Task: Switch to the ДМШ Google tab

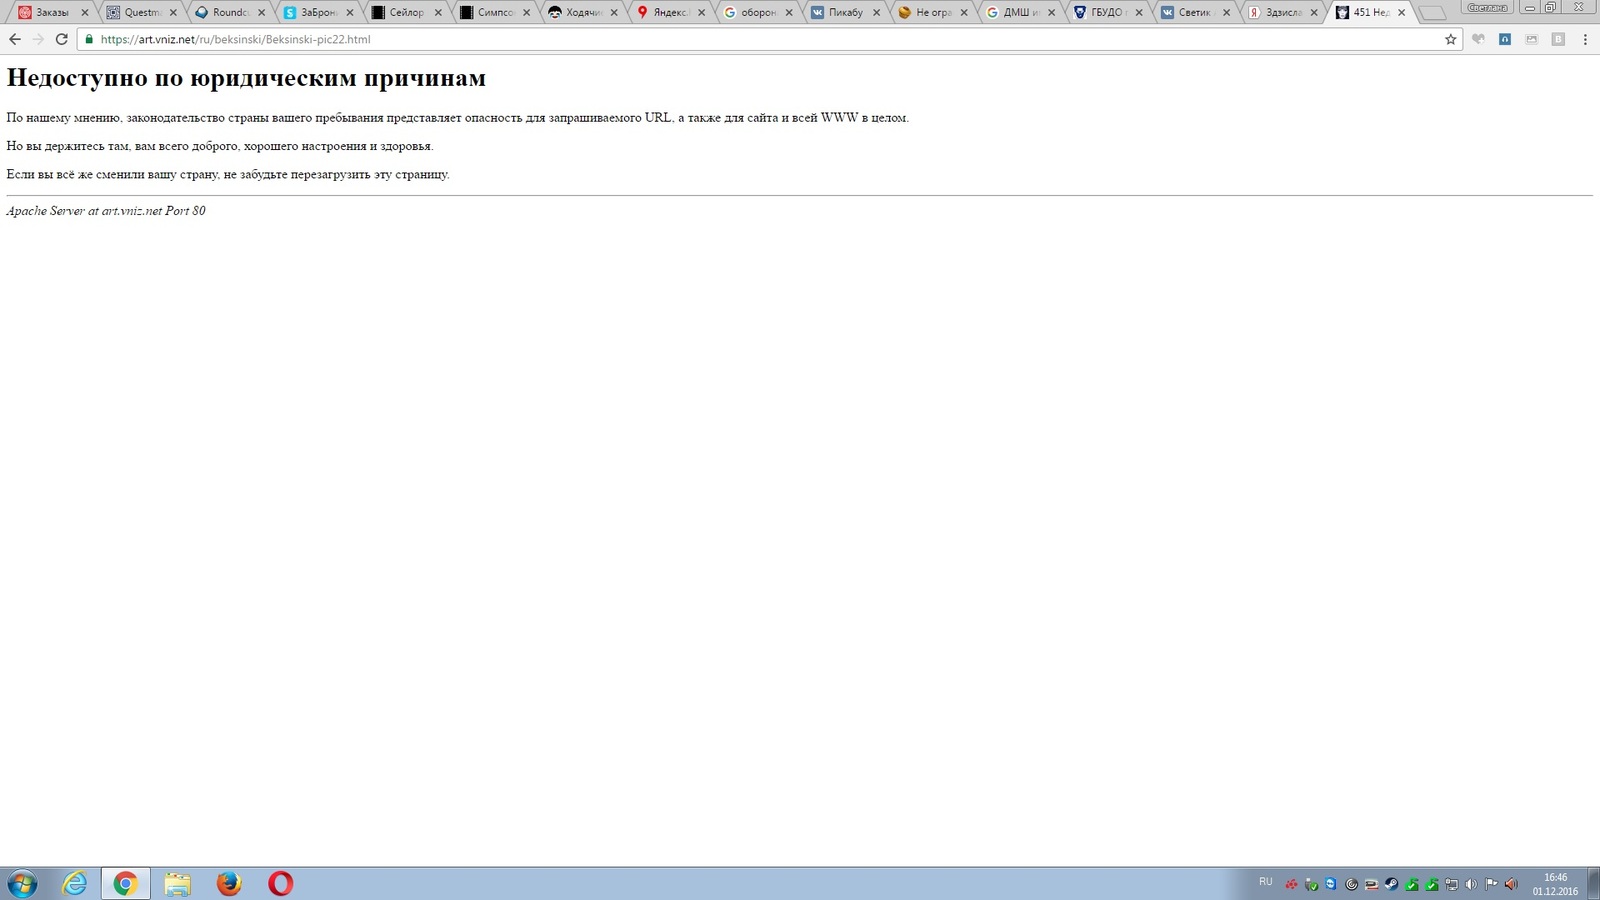Action: tap(1021, 12)
